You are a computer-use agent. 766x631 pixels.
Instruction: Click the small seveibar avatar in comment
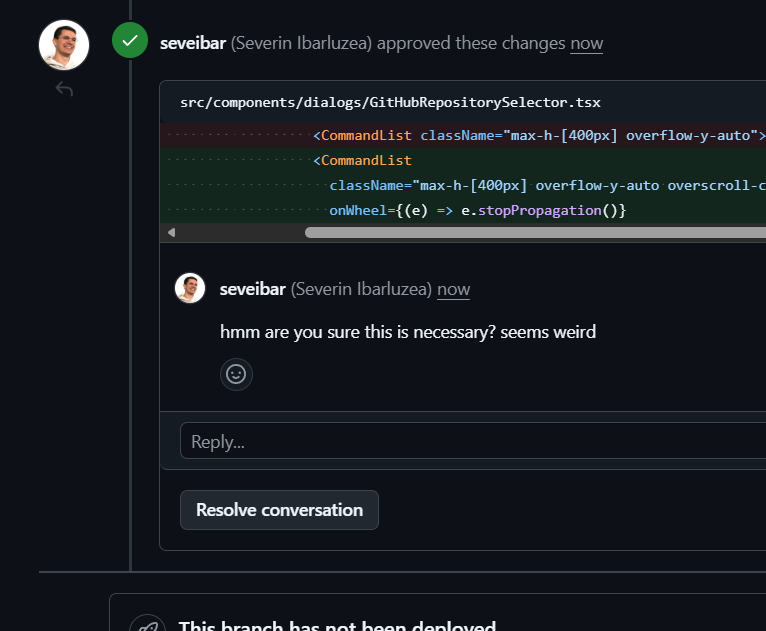pyautogui.click(x=190, y=289)
